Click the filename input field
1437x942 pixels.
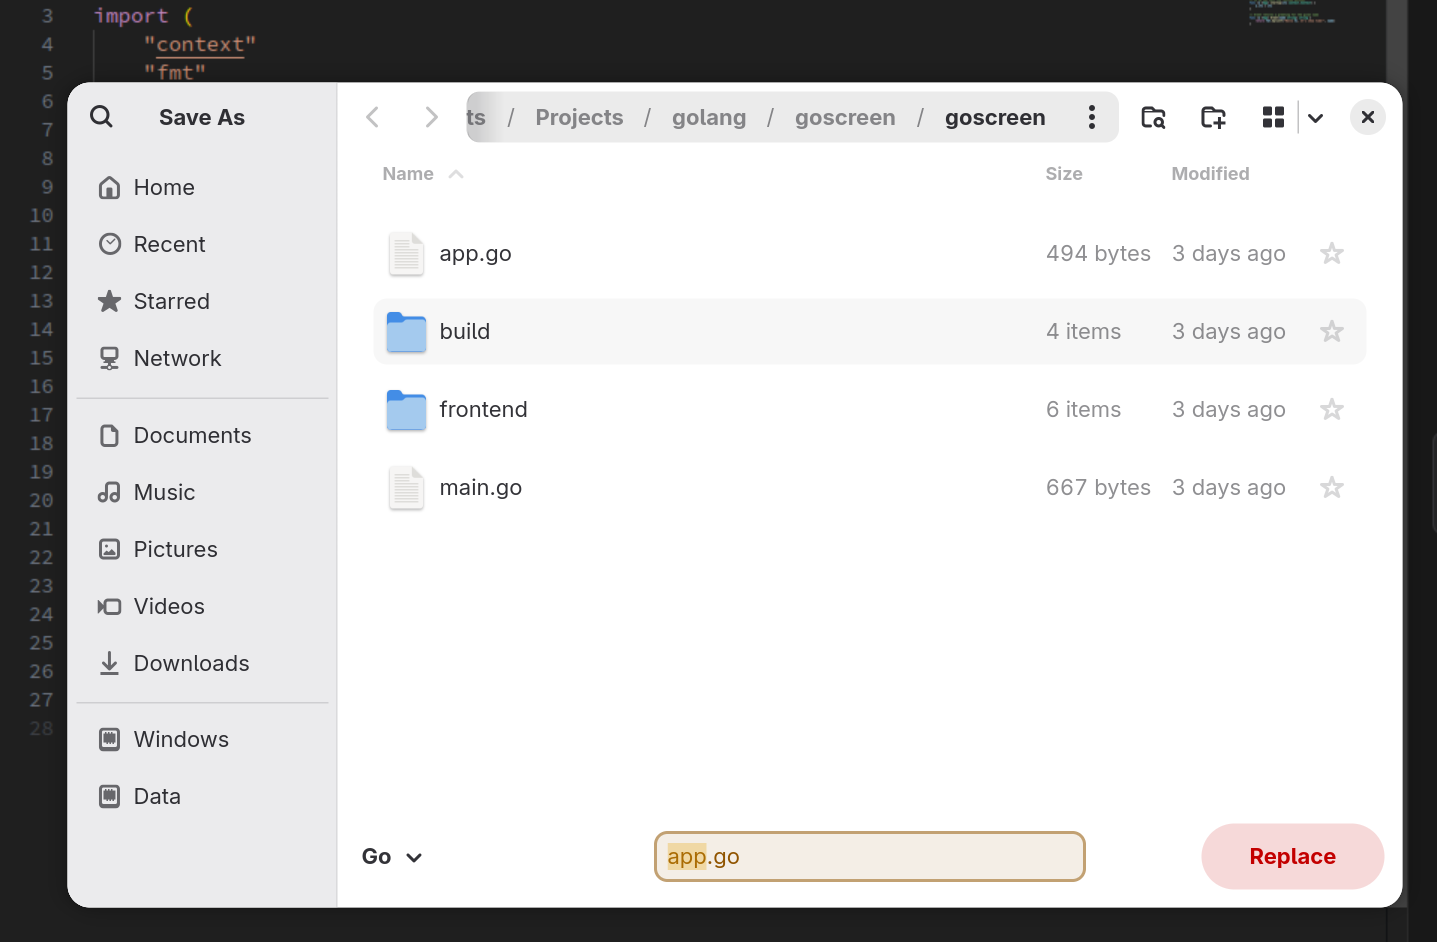[869, 857]
